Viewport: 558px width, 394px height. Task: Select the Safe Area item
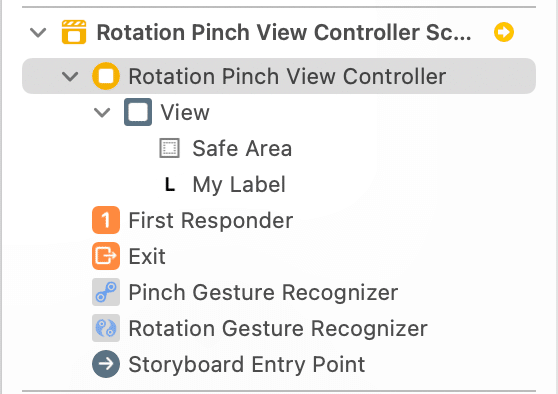(x=242, y=148)
